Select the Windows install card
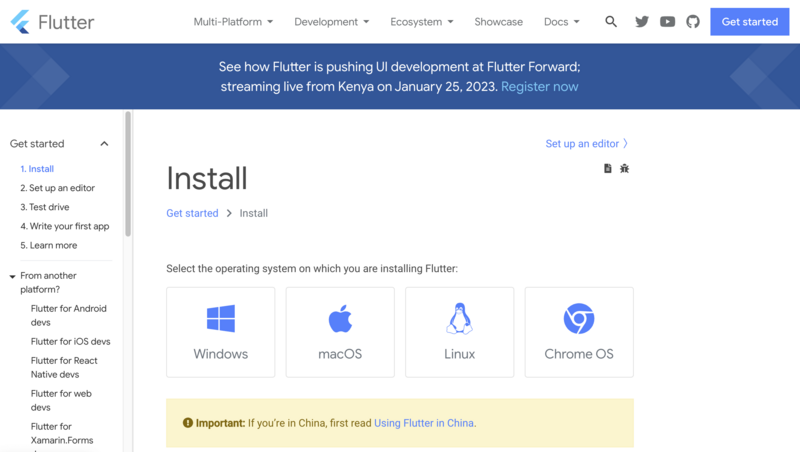 220,332
